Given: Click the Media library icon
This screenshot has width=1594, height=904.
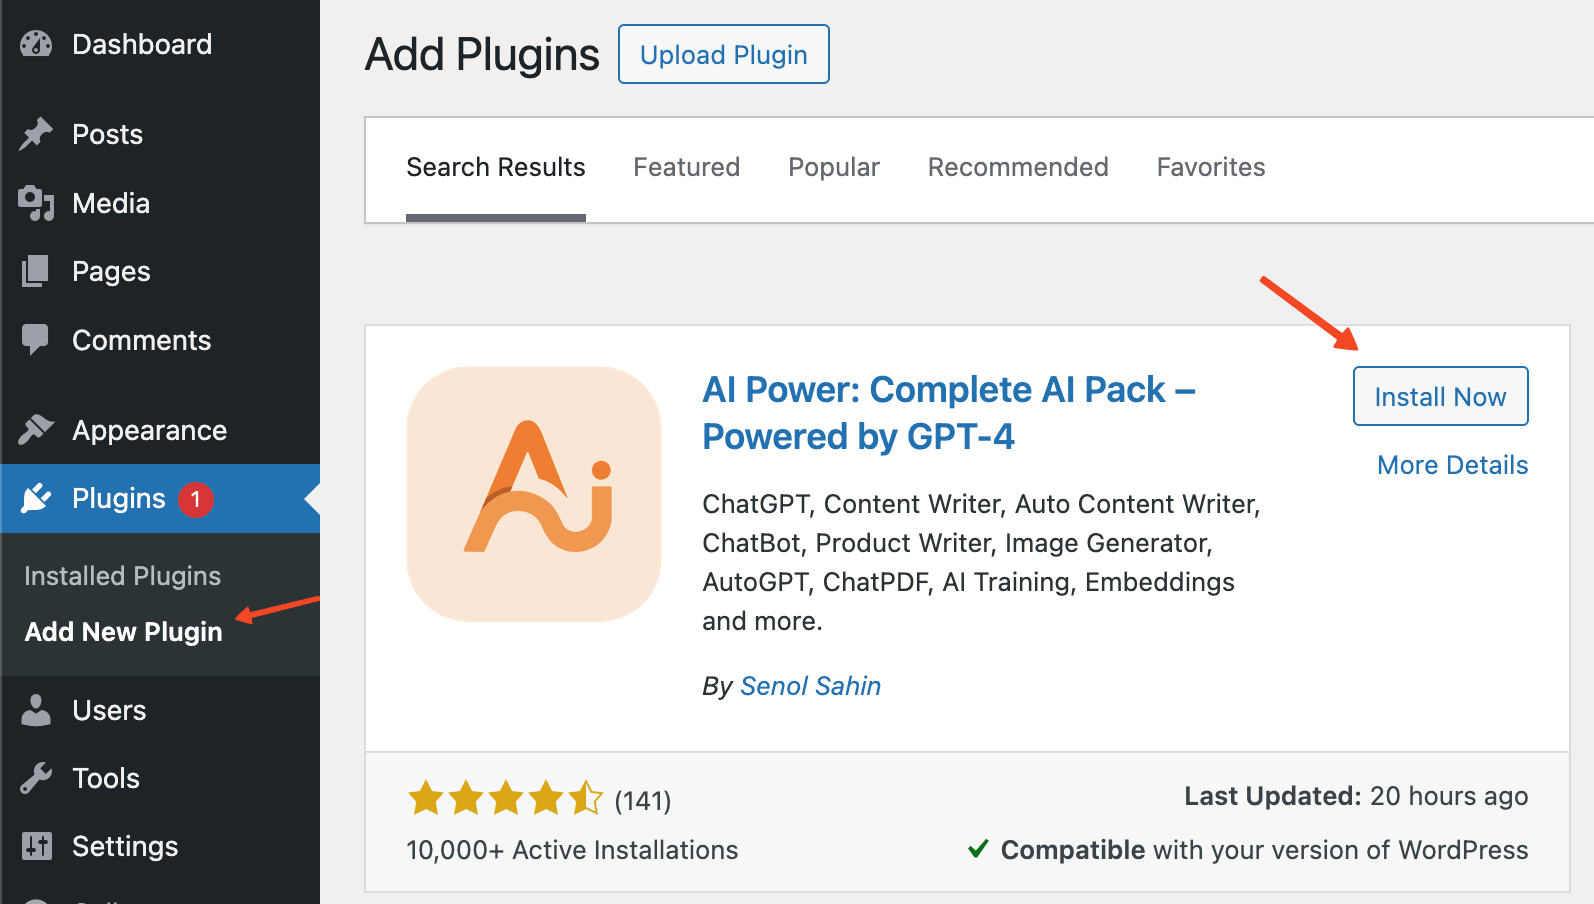Looking at the screenshot, I should click(36, 203).
